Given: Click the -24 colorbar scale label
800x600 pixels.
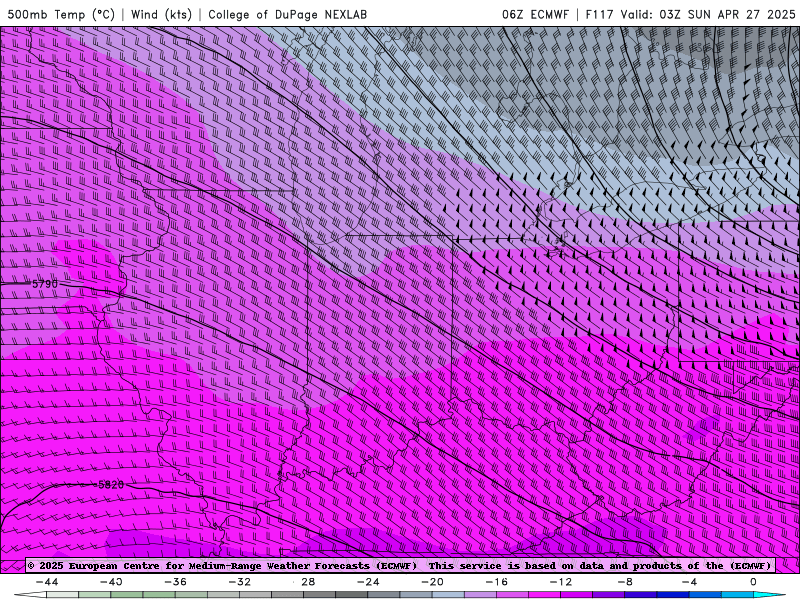Looking at the screenshot, I should click(x=368, y=582).
